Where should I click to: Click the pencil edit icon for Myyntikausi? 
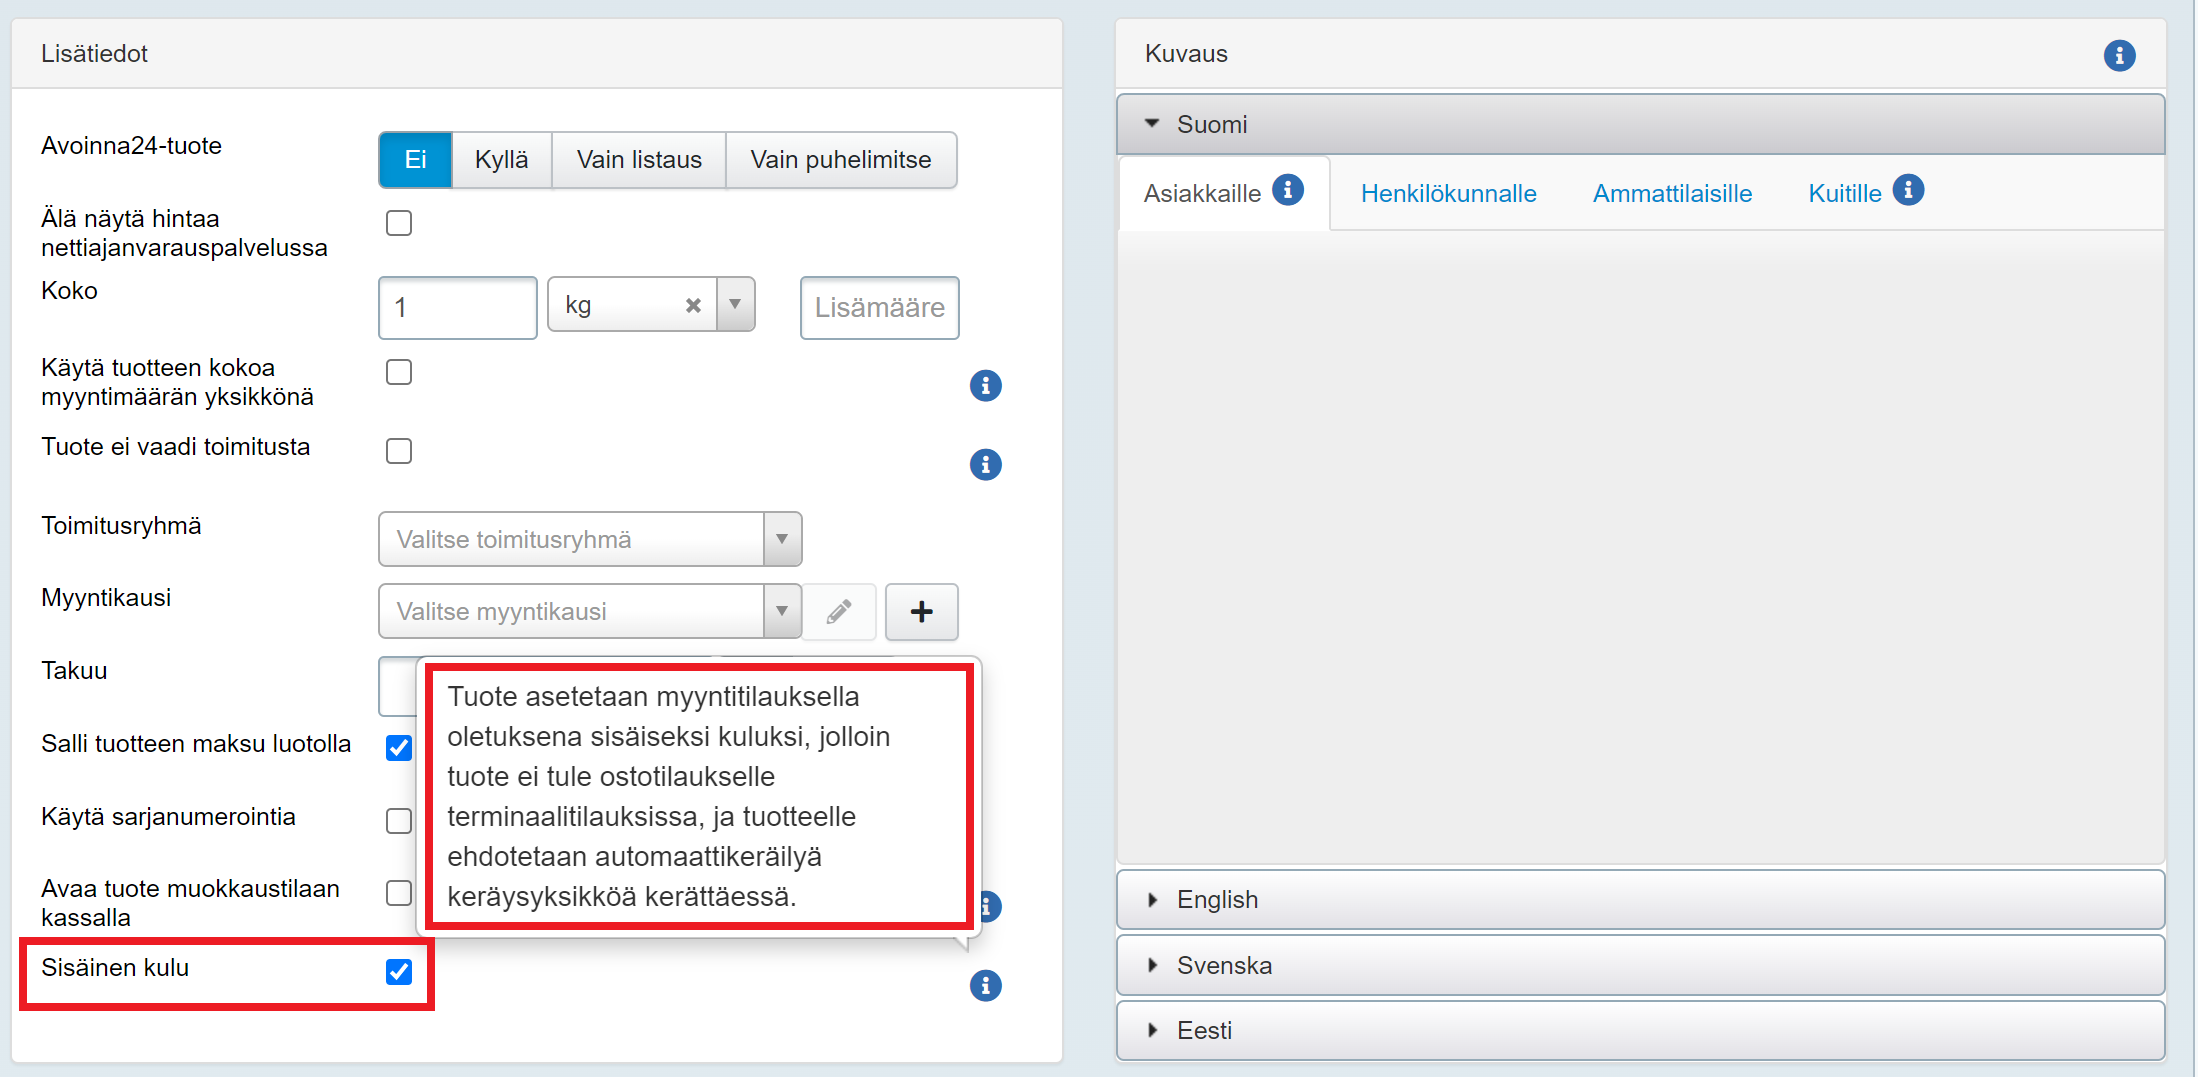840,611
